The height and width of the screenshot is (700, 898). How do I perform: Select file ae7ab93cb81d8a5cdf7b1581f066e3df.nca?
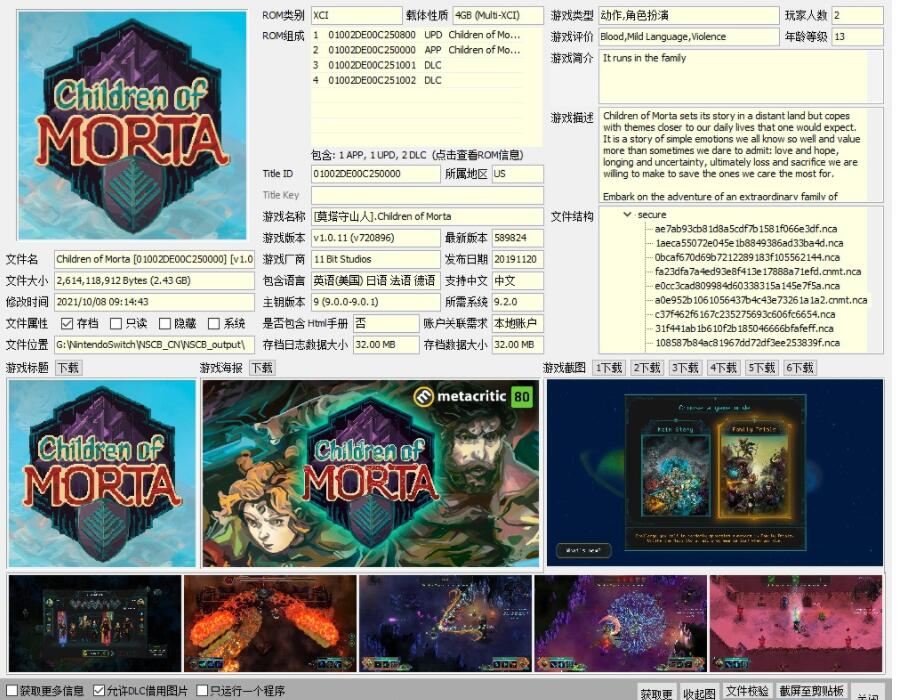[x=746, y=229]
